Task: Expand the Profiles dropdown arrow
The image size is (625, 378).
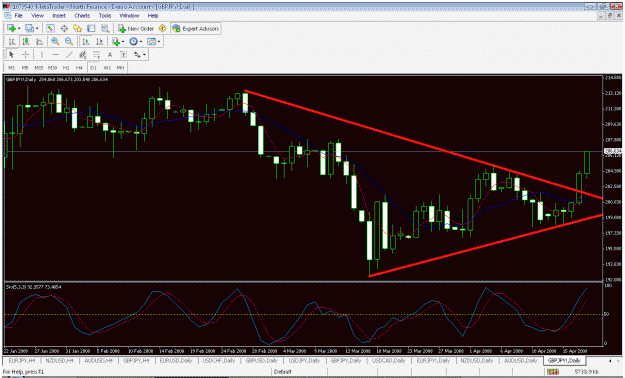Action: [37, 29]
